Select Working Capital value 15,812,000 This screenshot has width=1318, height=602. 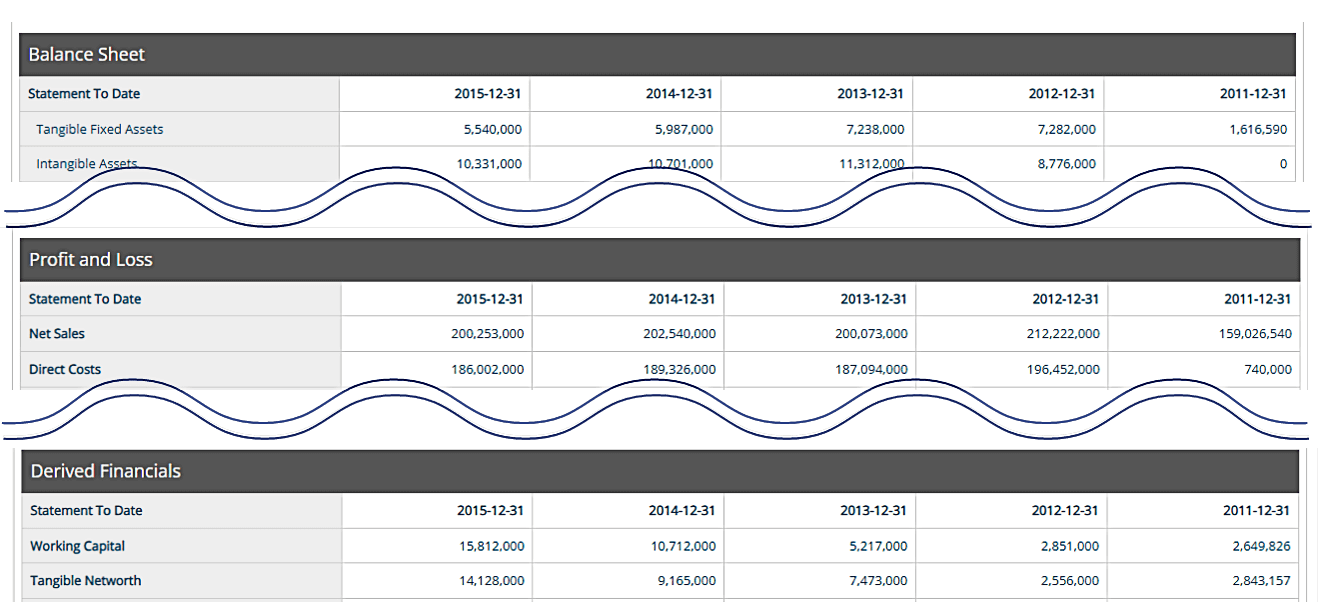tap(491, 547)
